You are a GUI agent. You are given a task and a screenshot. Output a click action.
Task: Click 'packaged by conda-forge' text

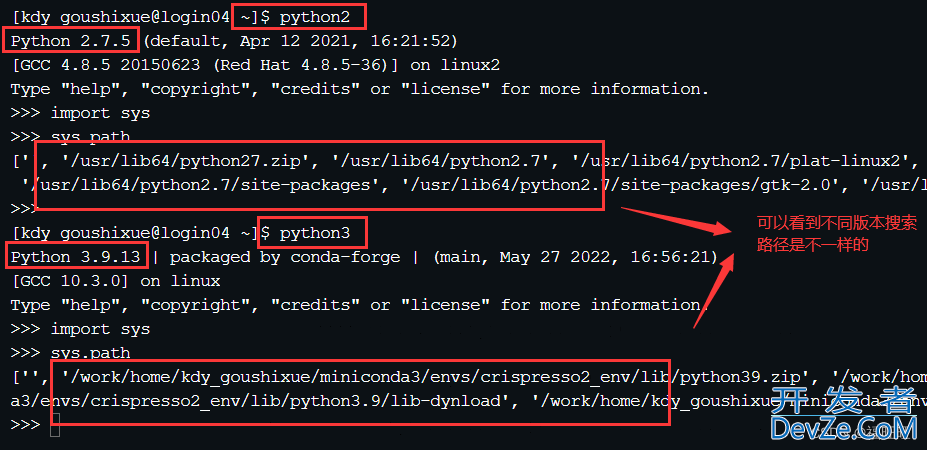tap(285, 257)
